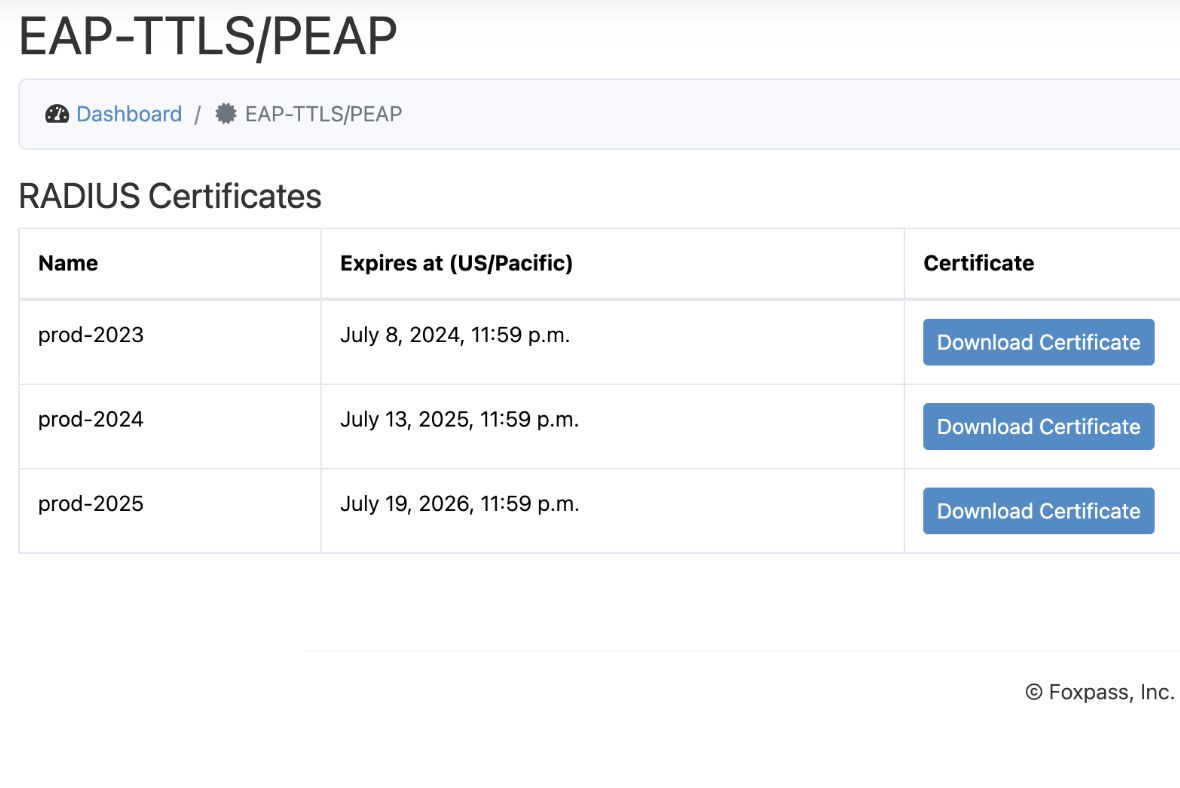Click the July 19, 2026 expiration date
This screenshot has width=1180, height=788.
[x=461, y=503]
